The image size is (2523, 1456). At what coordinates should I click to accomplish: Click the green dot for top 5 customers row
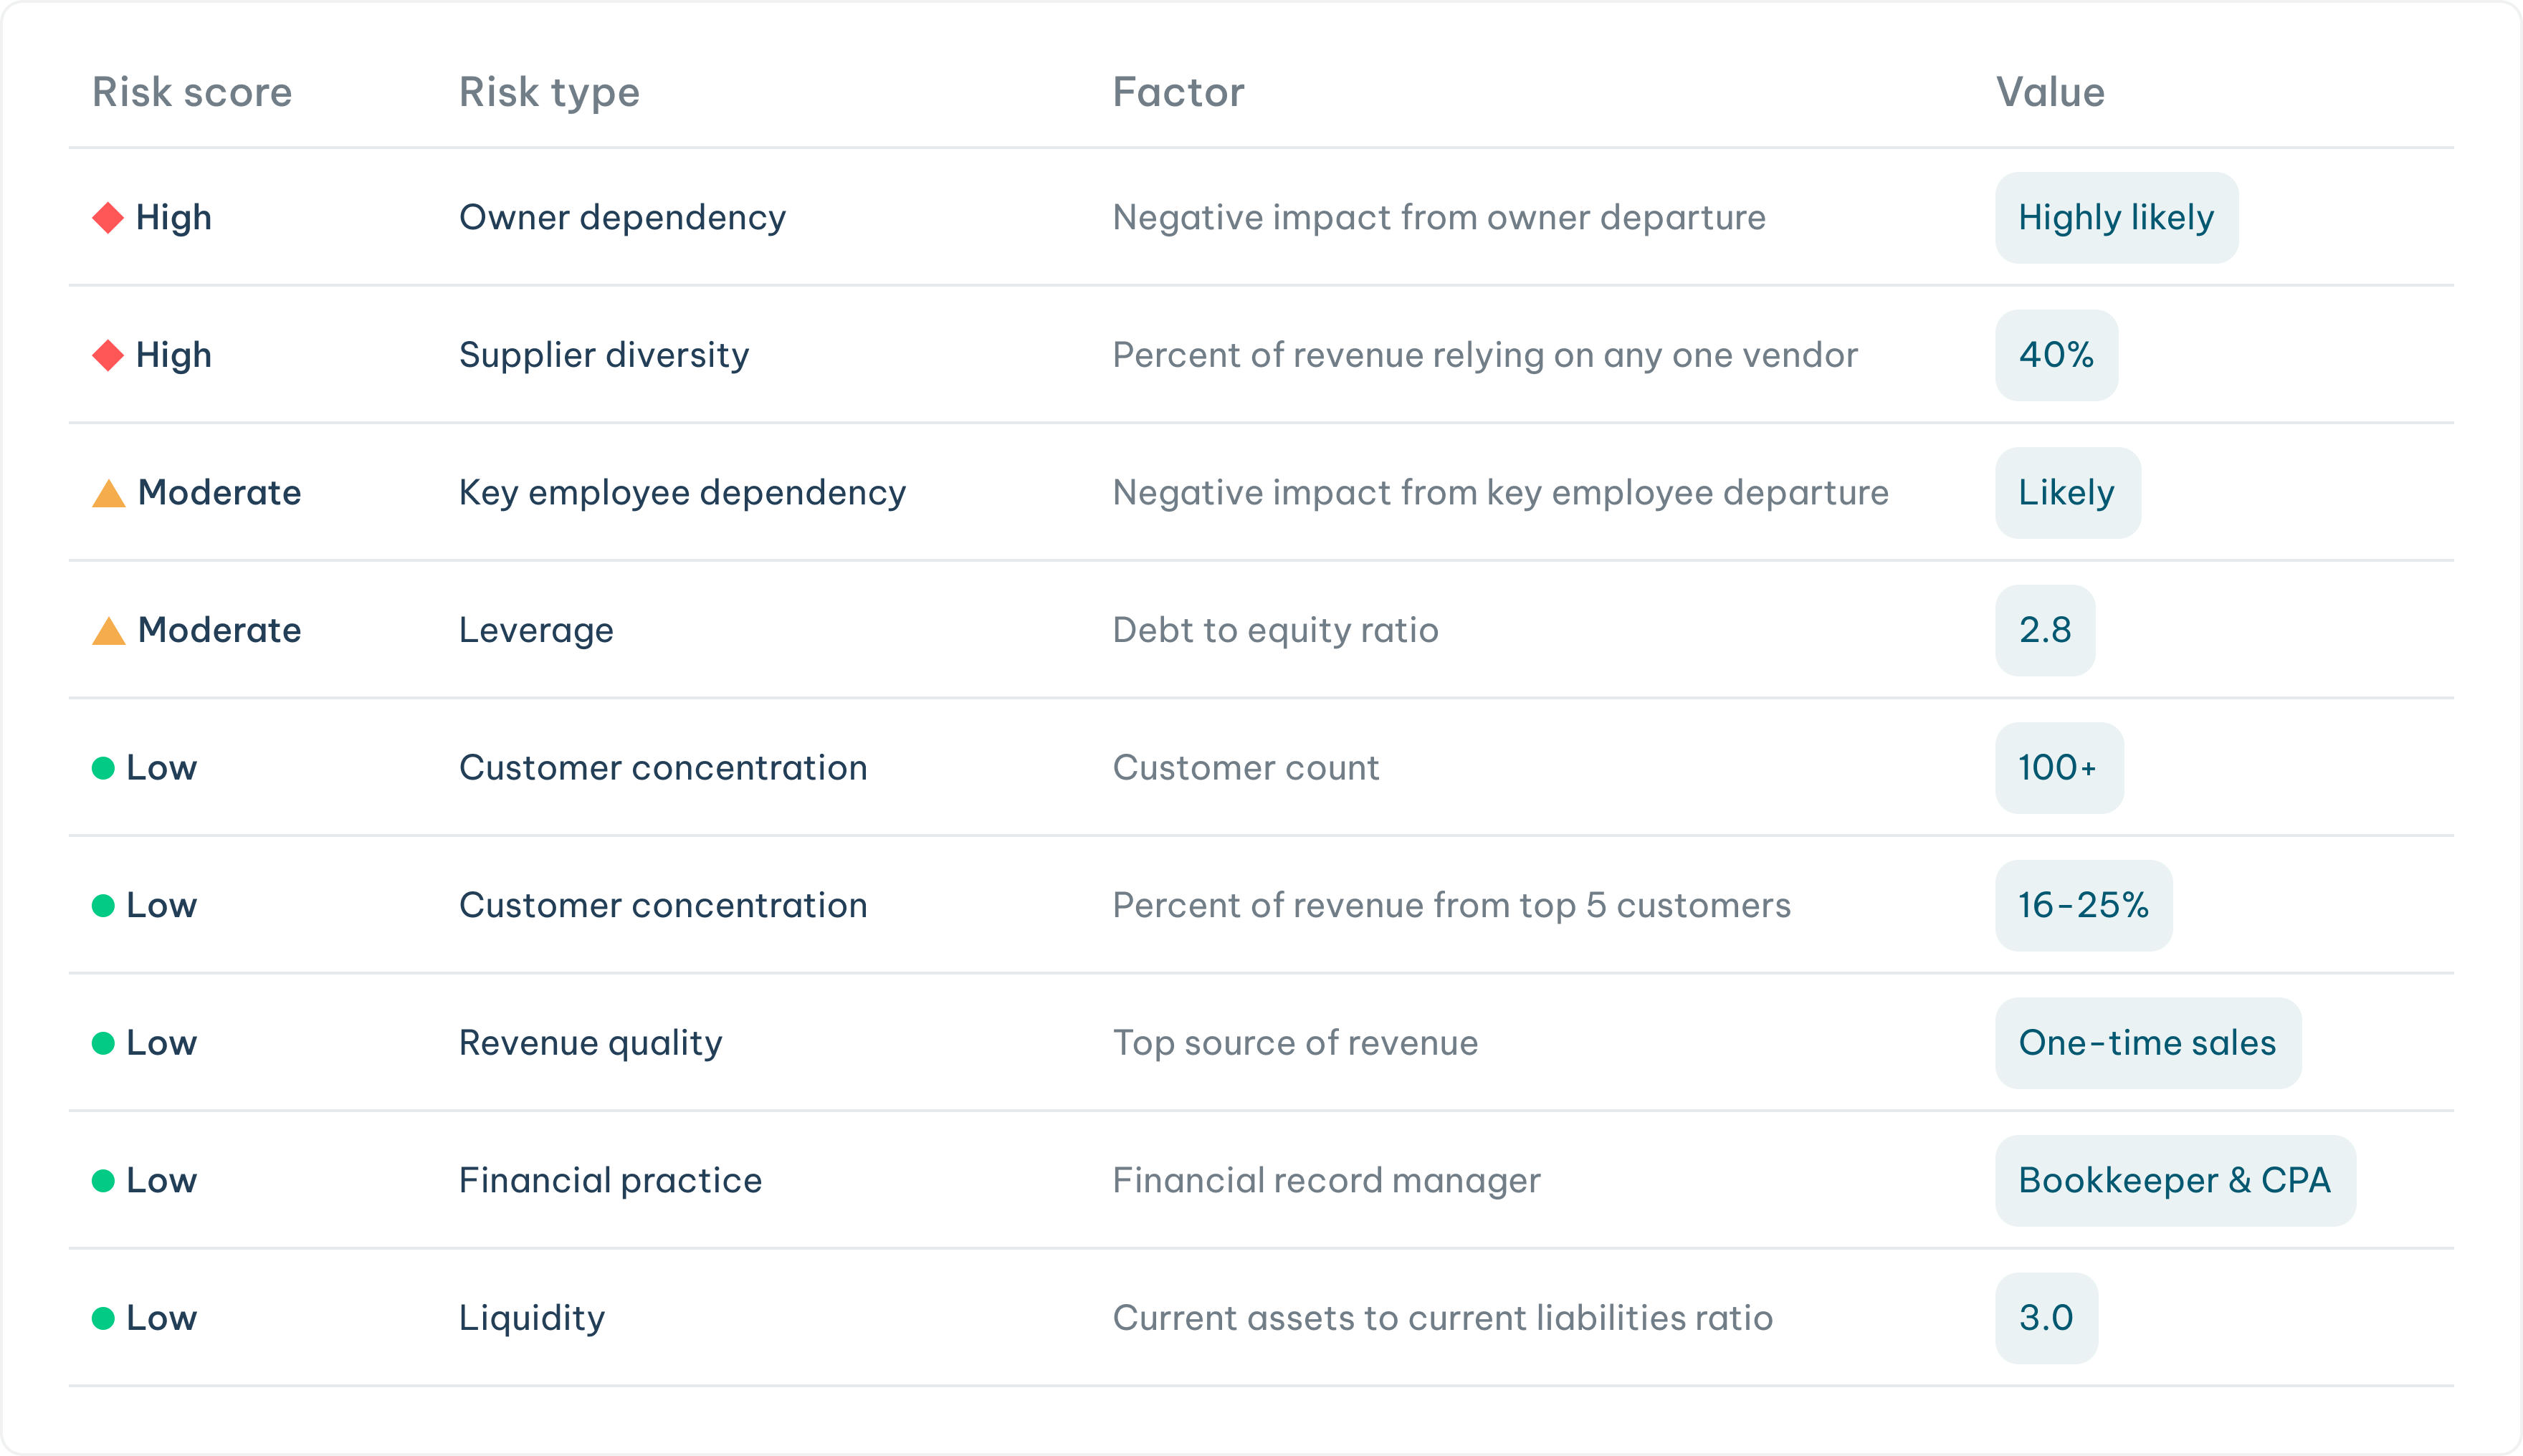[x=103, y=906]
